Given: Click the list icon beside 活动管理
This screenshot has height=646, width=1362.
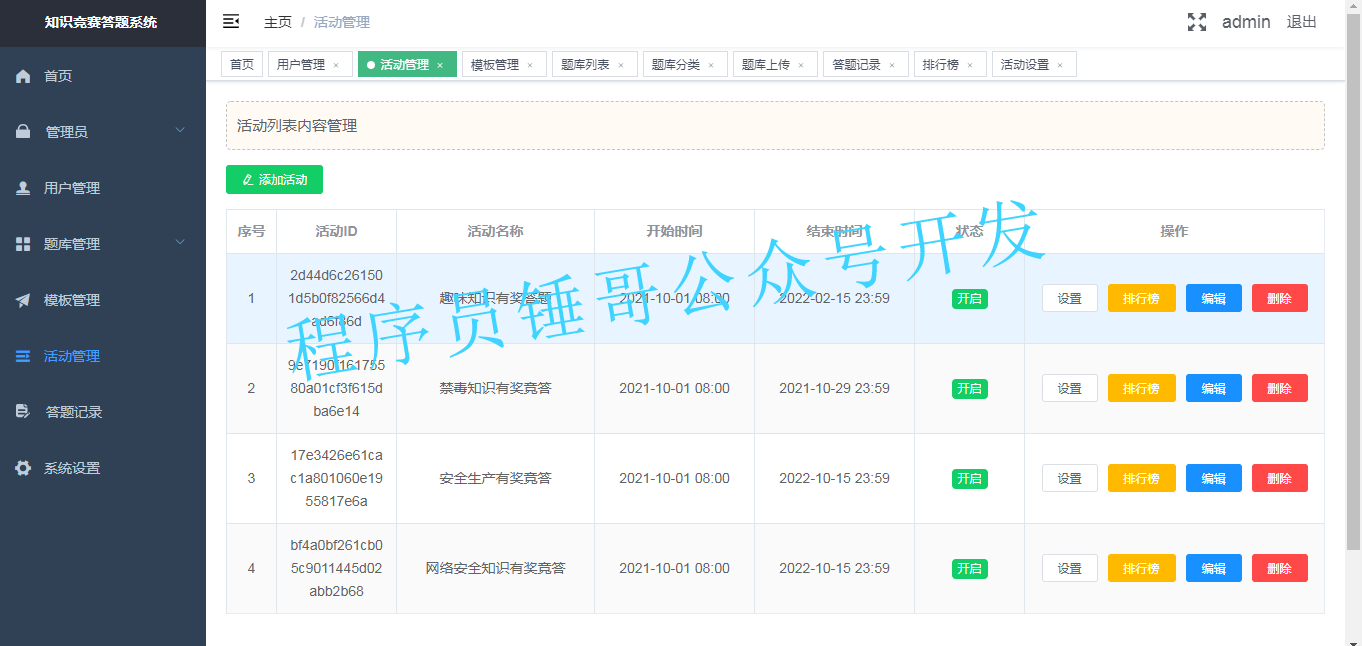Looking at the screenshot, I should pyautogui.click(x=23, y=356).
